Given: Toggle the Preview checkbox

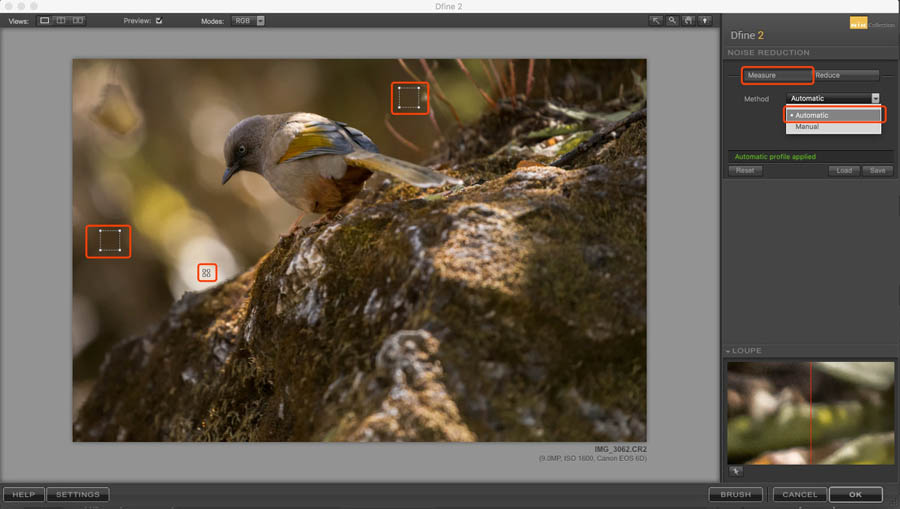Looking at the screenshot, I should (x=159, y=21).
